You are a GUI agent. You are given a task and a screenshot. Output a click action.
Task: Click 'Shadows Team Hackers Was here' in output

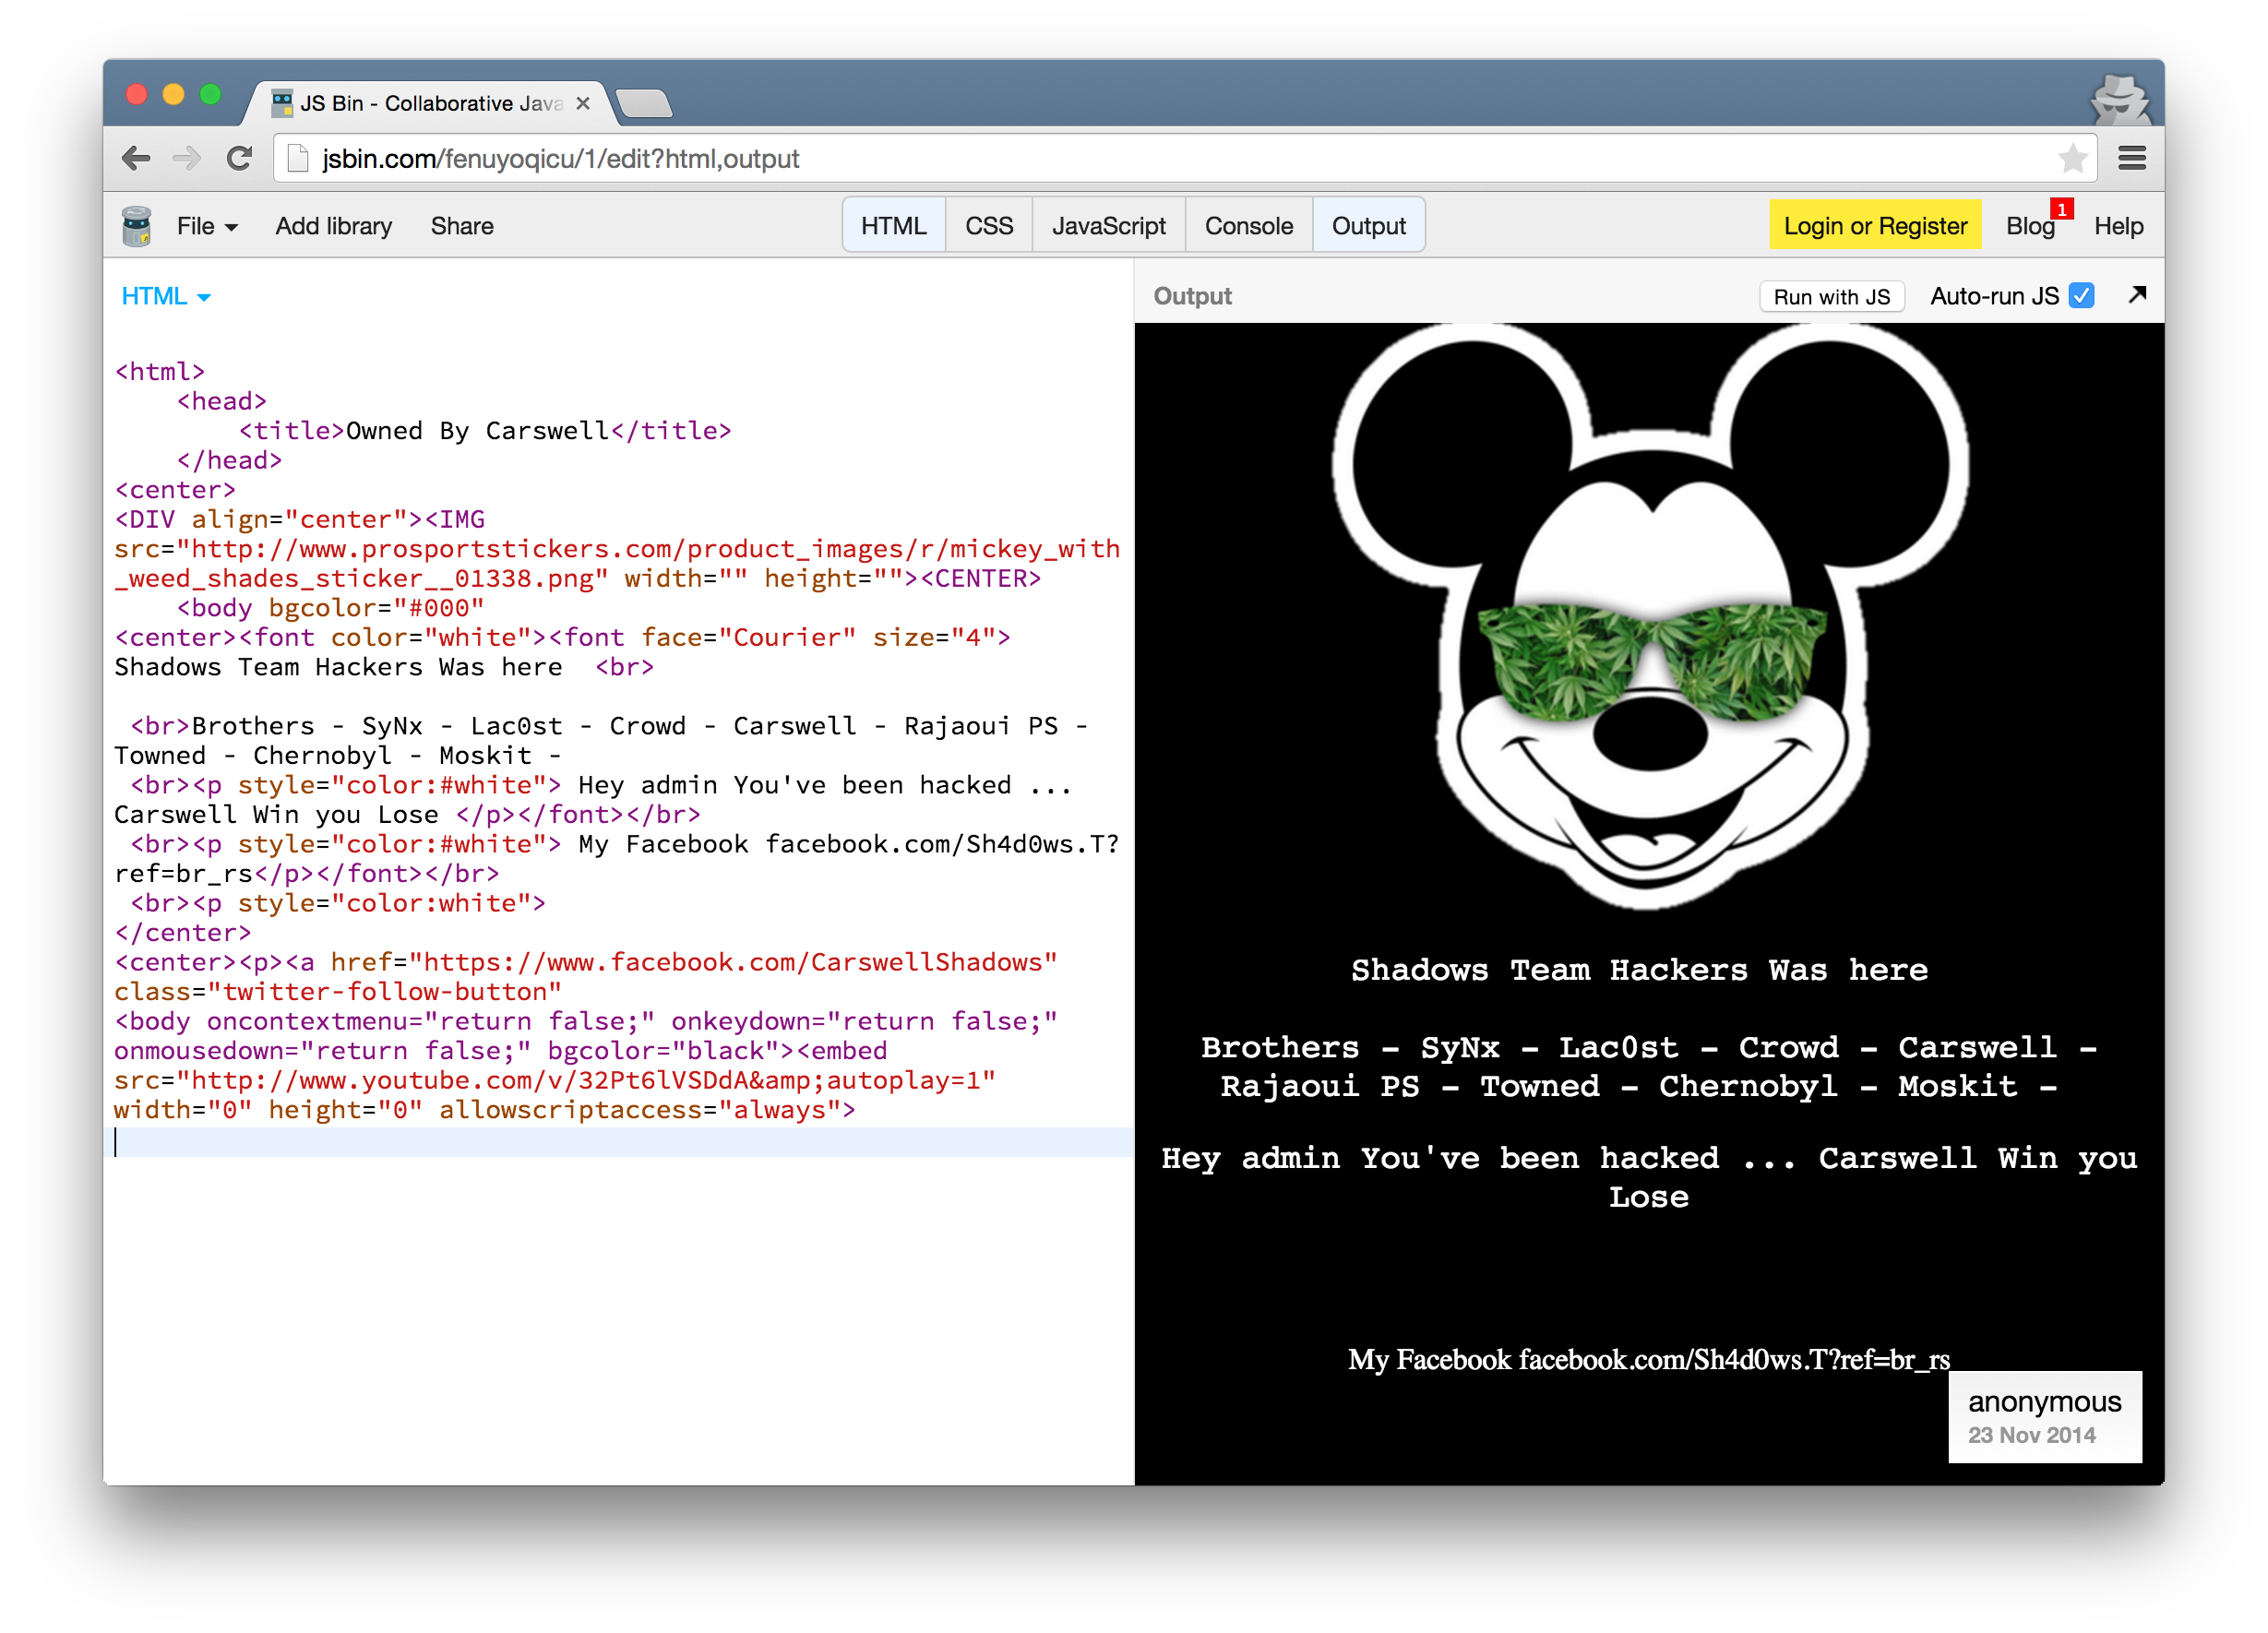click(1639, 970)
